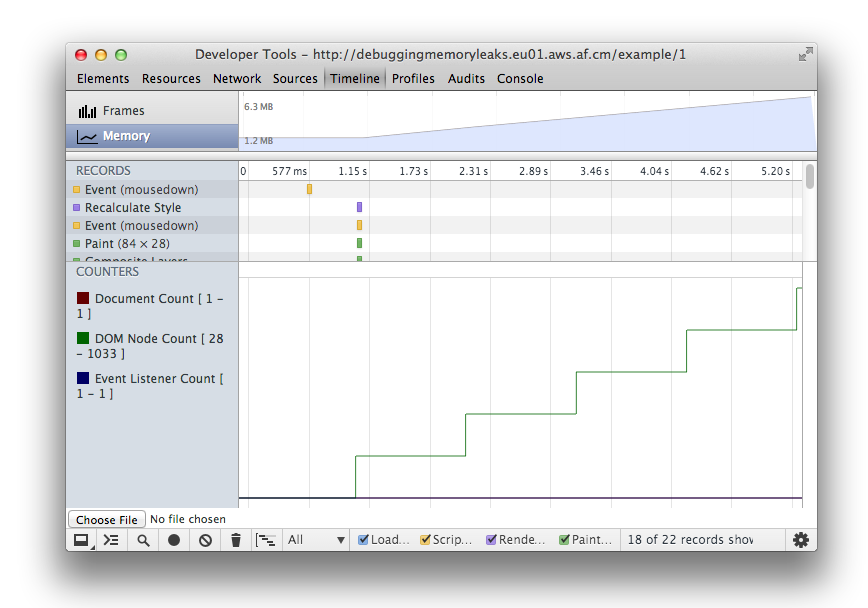This screenshot has height=608, width=868.
Task: Disable the Rendering filter checkbox
Action: pyautogui.click(x=491, y=540)
